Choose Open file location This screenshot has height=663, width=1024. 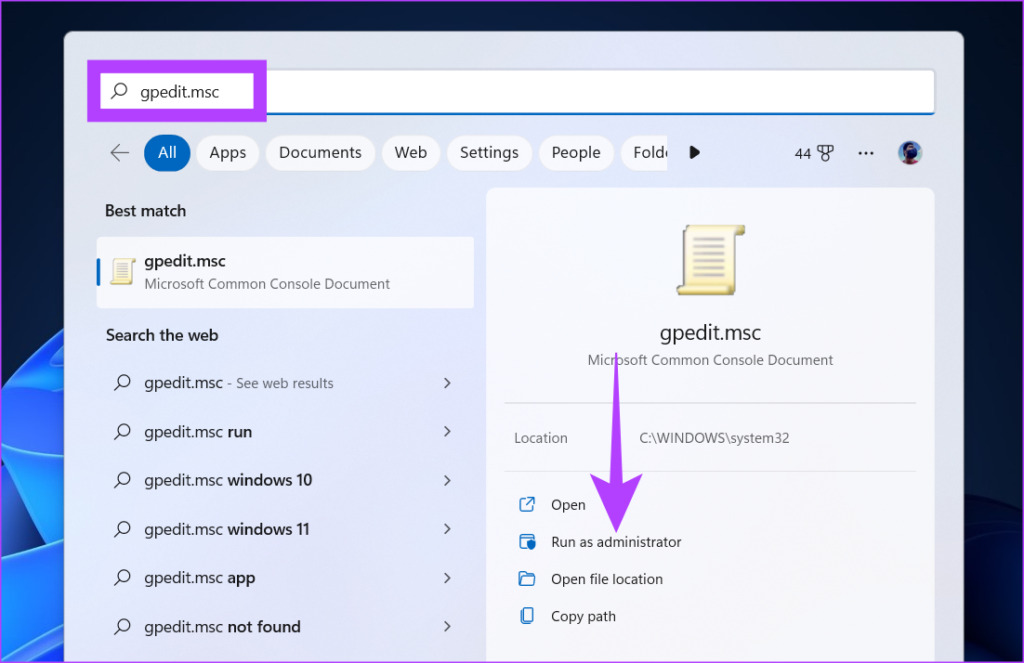click(x=607, y=579)
